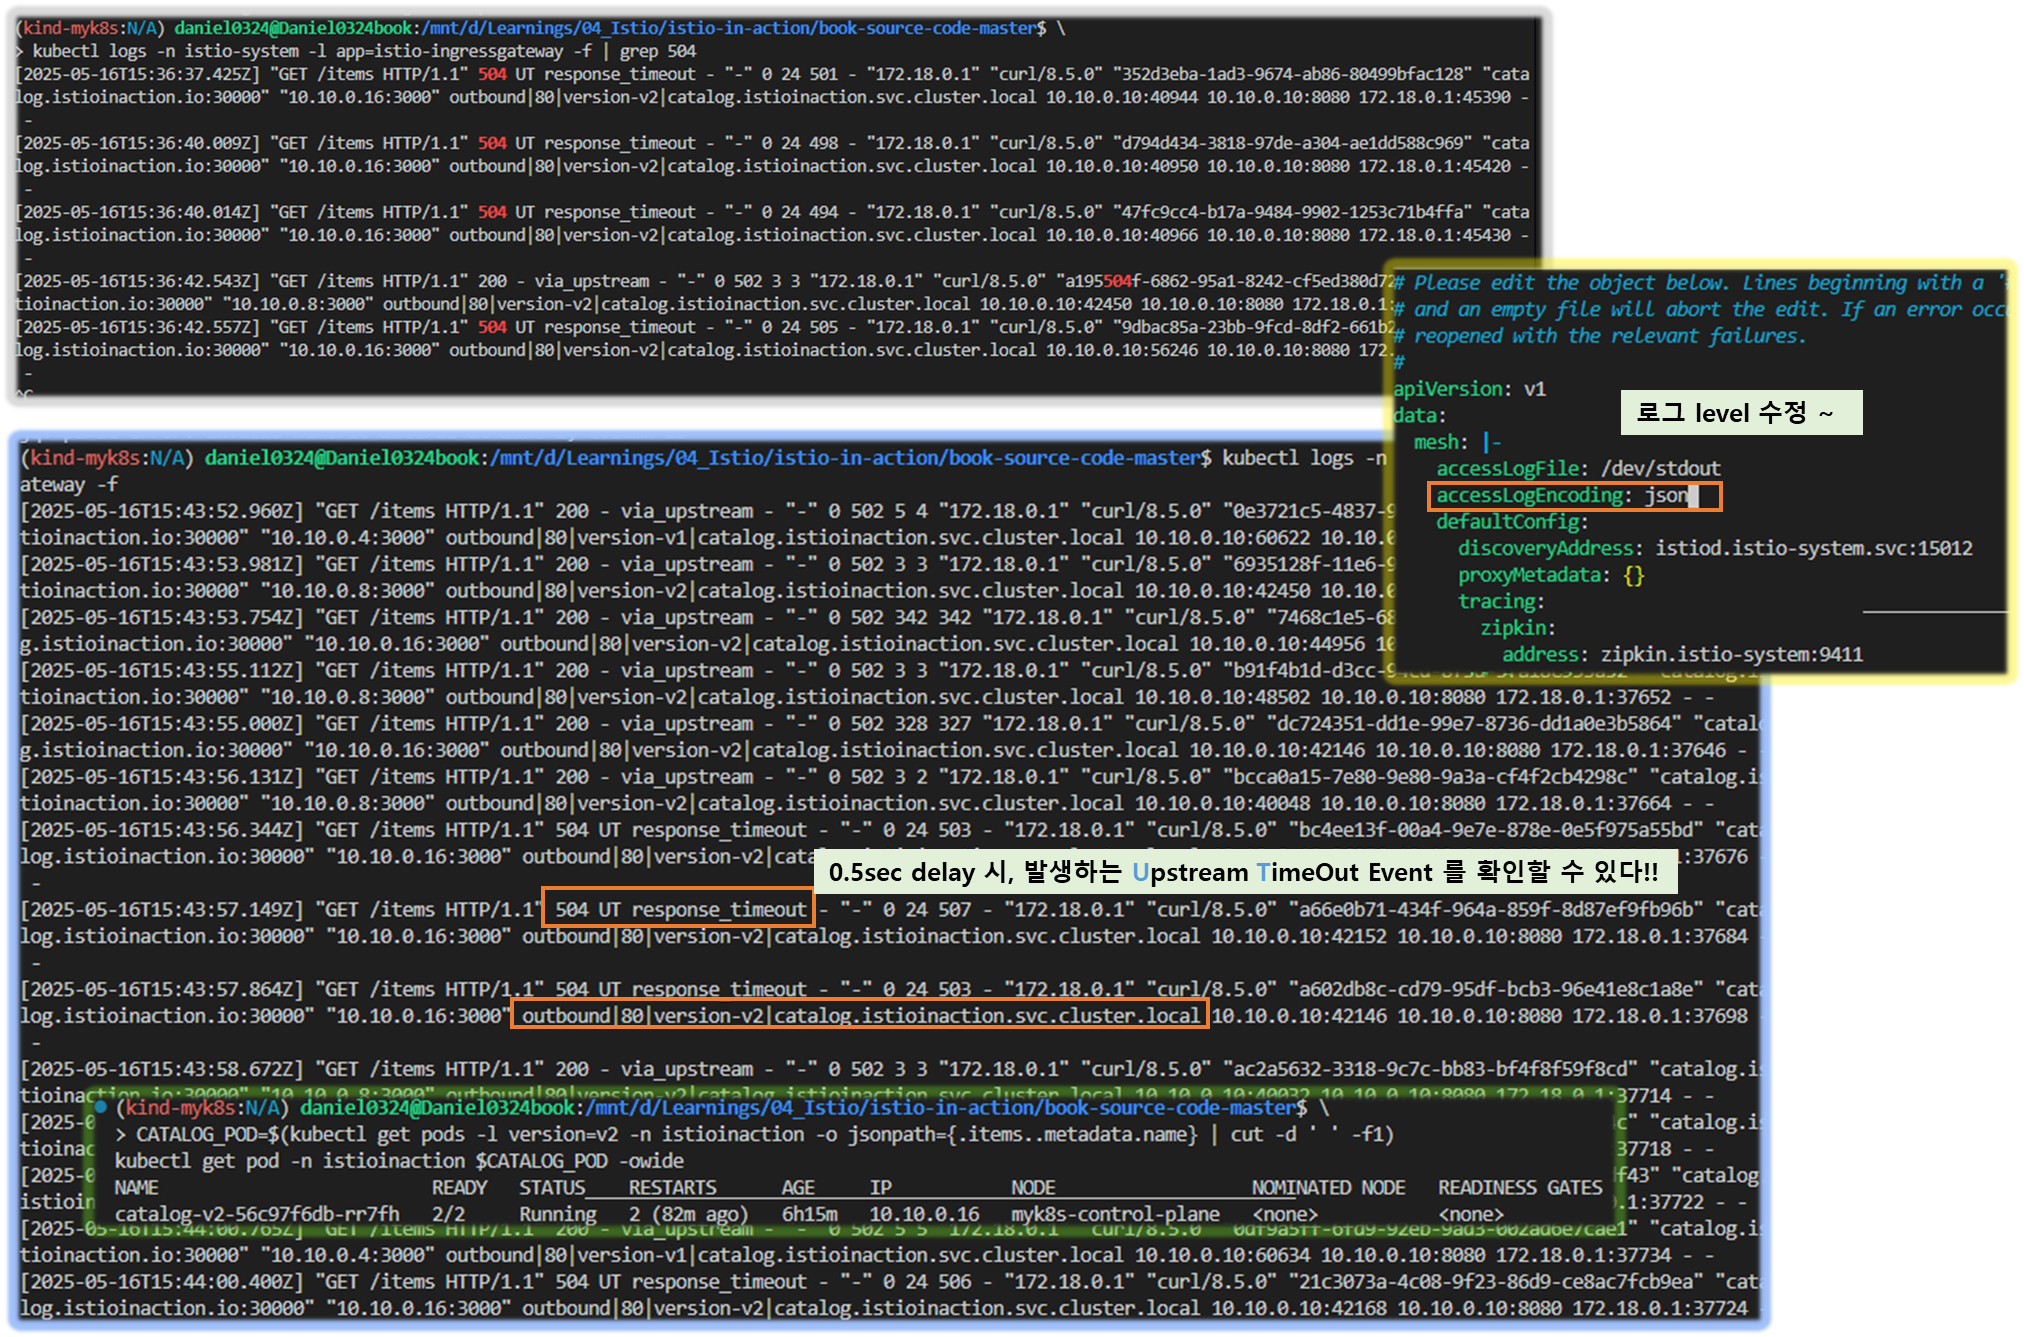
Task: Click the '로그 level 수정 ~' annotation label
Action: pyautogui.click(x=1740, y=413)
